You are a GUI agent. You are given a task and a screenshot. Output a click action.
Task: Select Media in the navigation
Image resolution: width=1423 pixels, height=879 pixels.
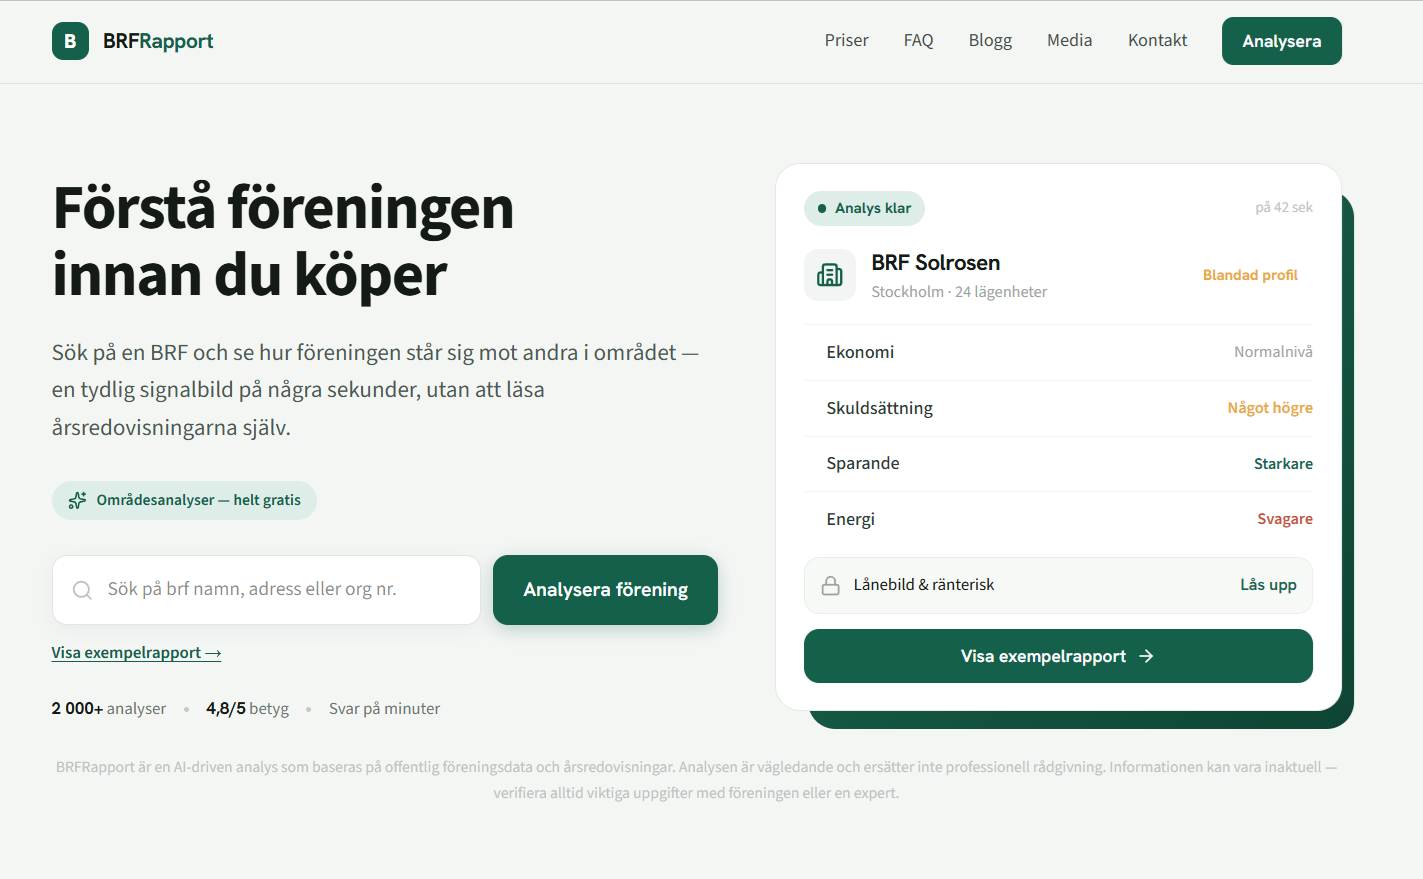coord(1069,41)
